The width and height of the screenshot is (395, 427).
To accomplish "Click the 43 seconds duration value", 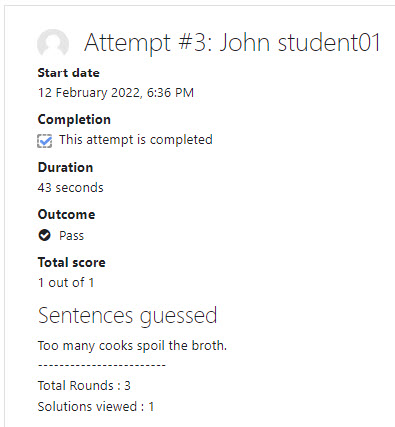I will [x=71, y=188].
